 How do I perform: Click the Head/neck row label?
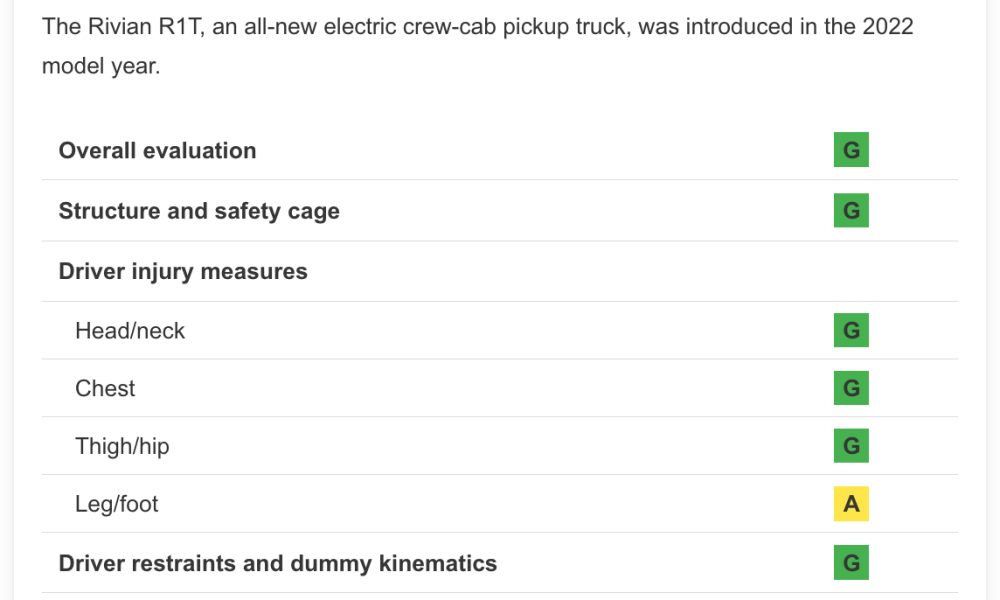[x=130, y=331]
